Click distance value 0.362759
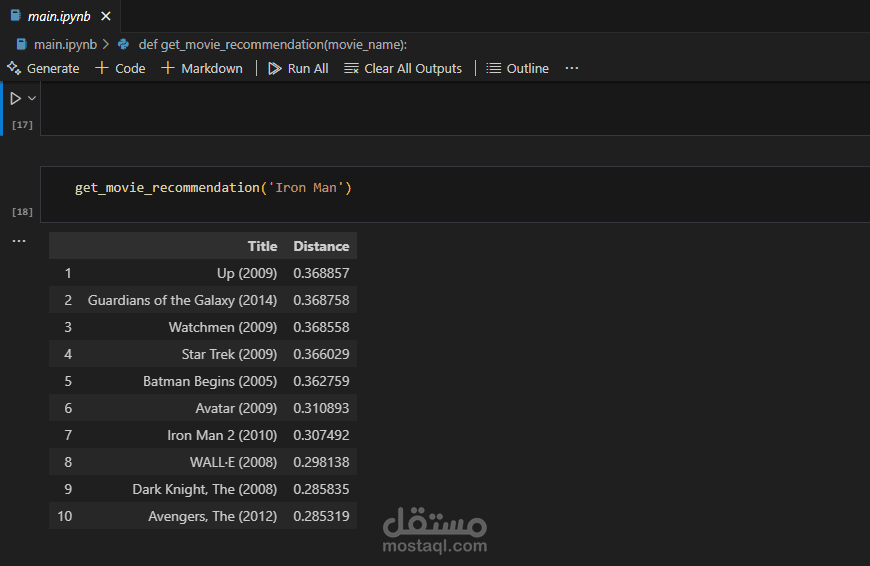 tap(321, 381)
